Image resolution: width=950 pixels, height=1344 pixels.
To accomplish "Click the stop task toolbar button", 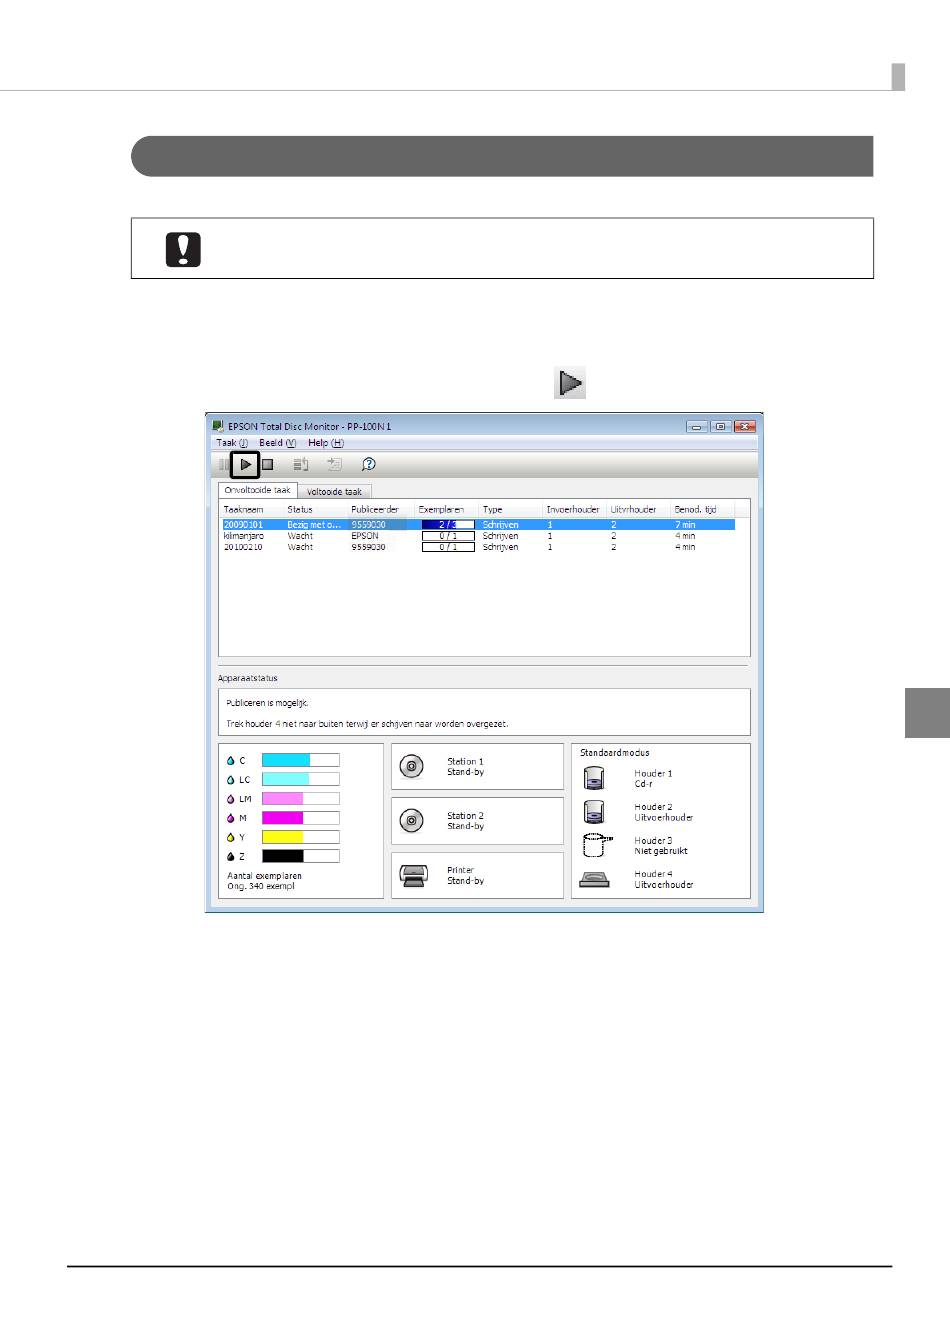I will (268, 464).
